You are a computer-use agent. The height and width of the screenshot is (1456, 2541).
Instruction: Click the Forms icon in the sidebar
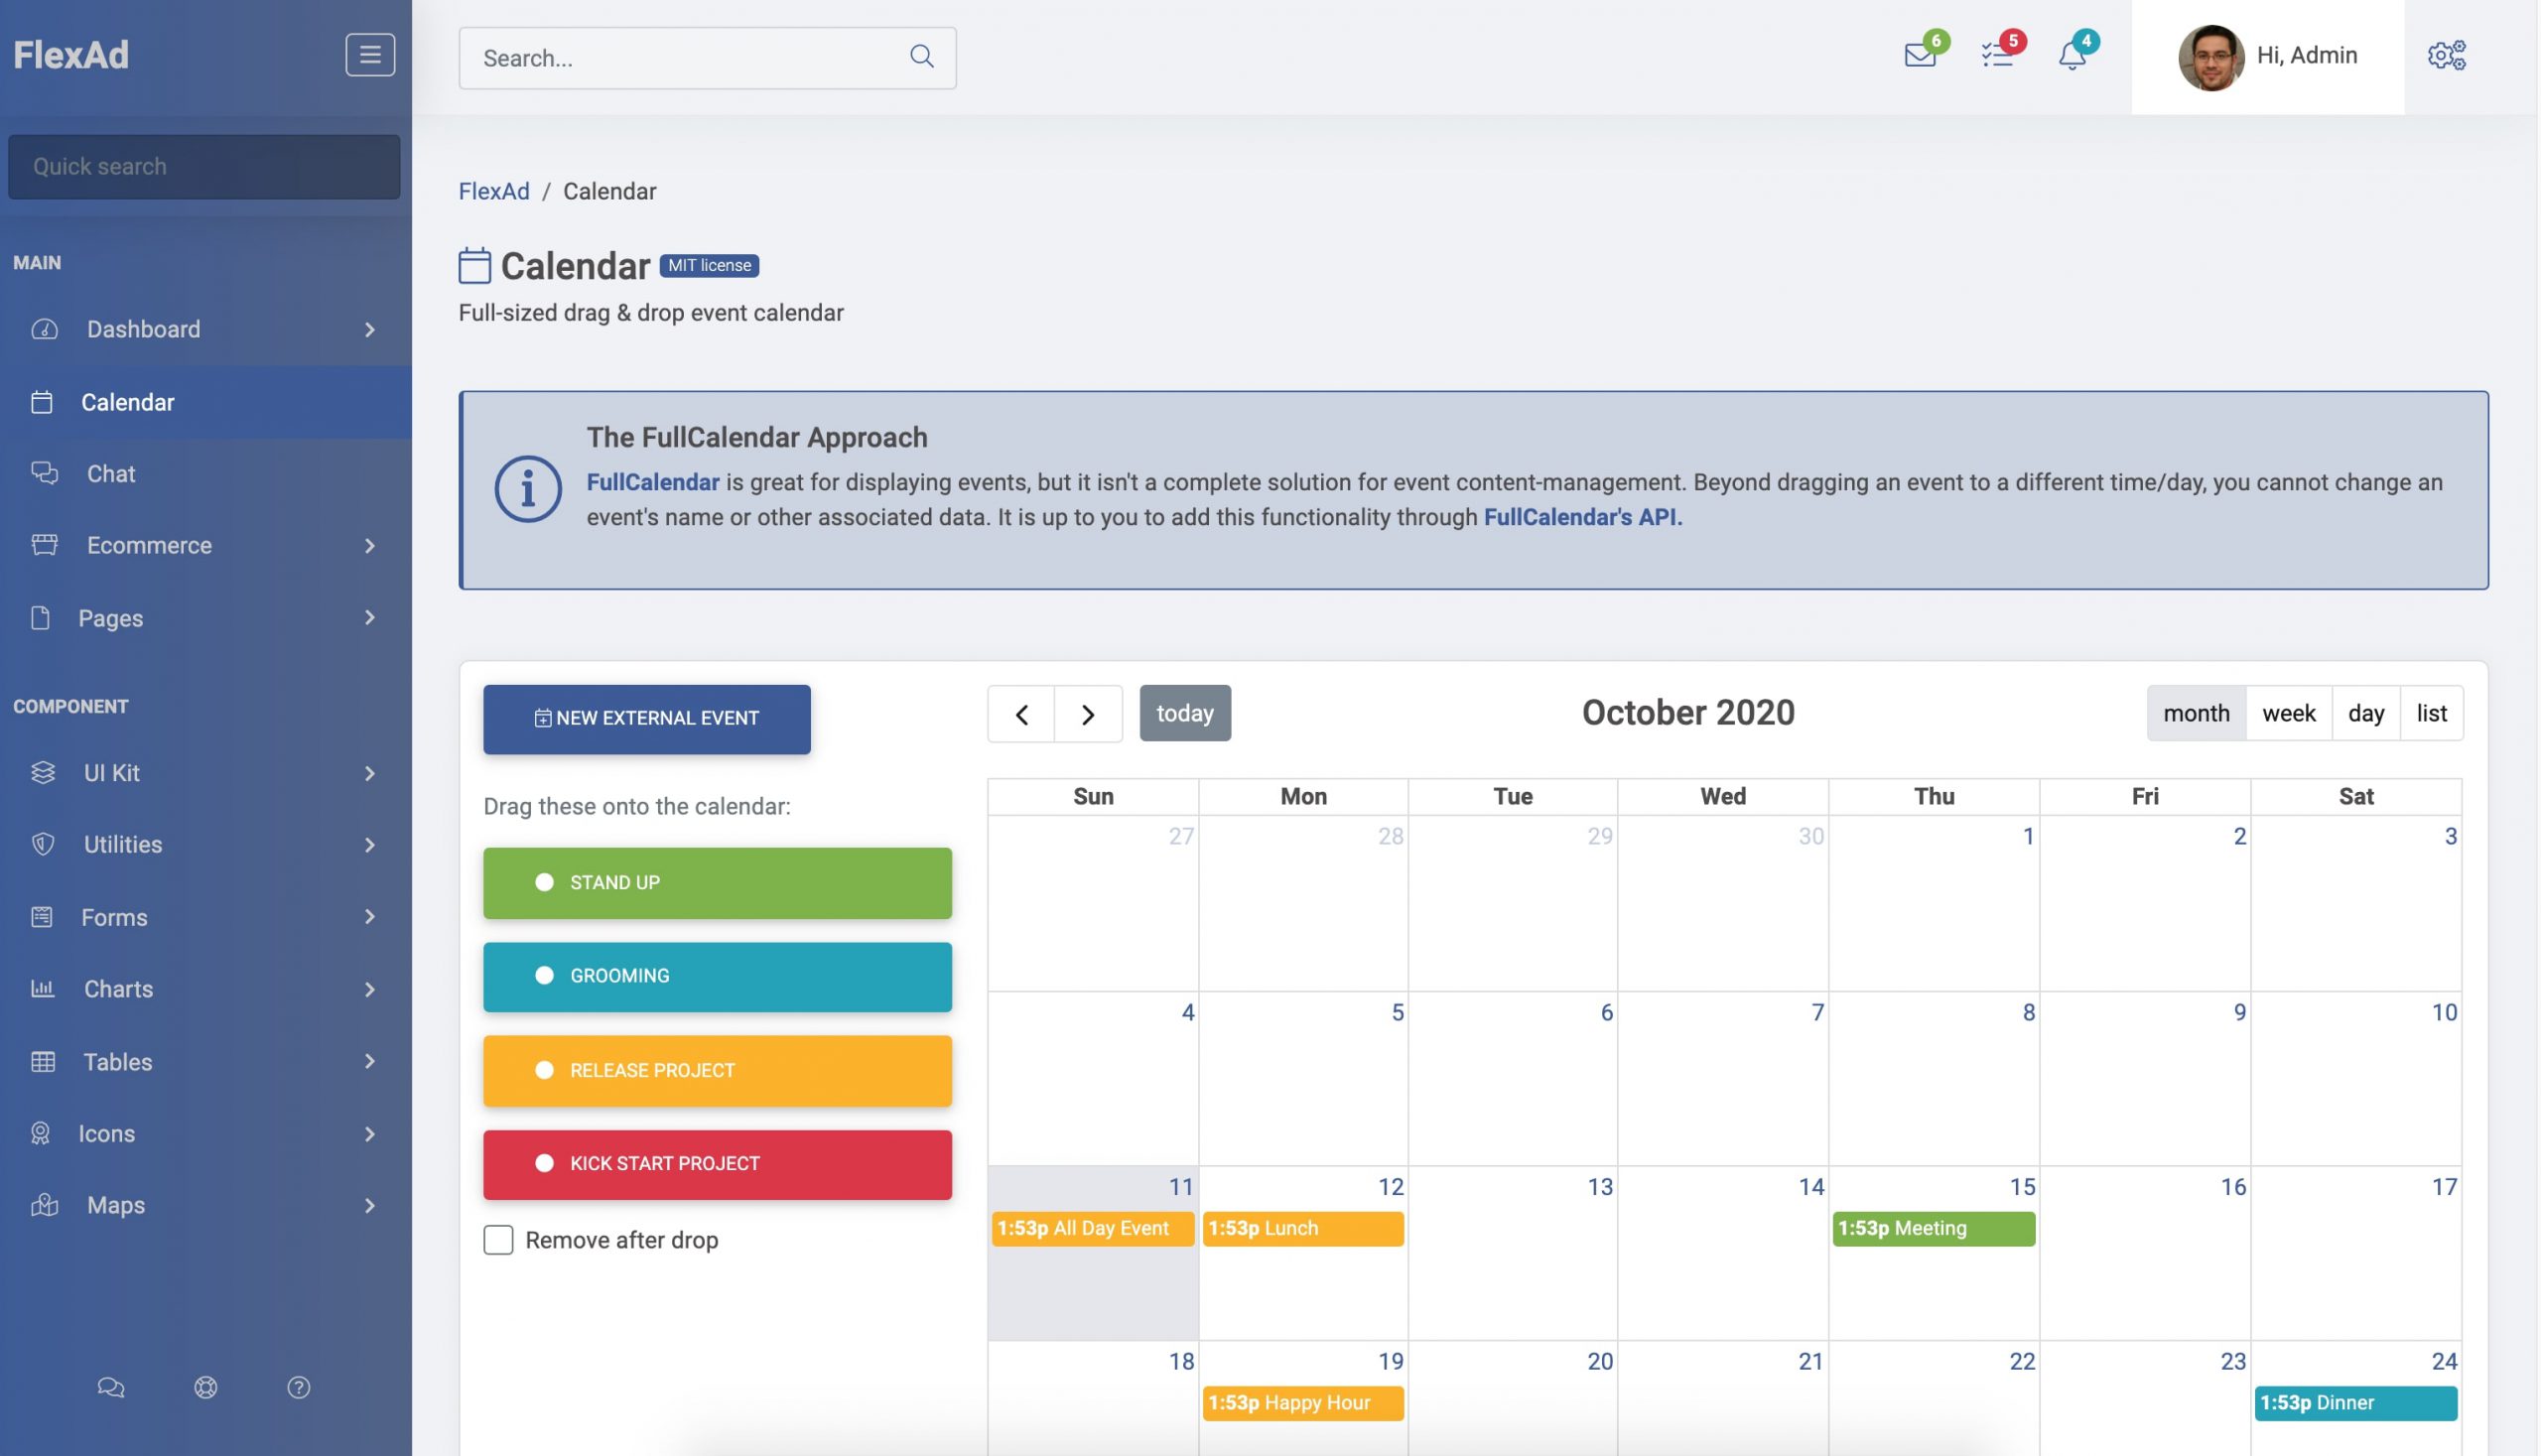(x=41, y=917)
